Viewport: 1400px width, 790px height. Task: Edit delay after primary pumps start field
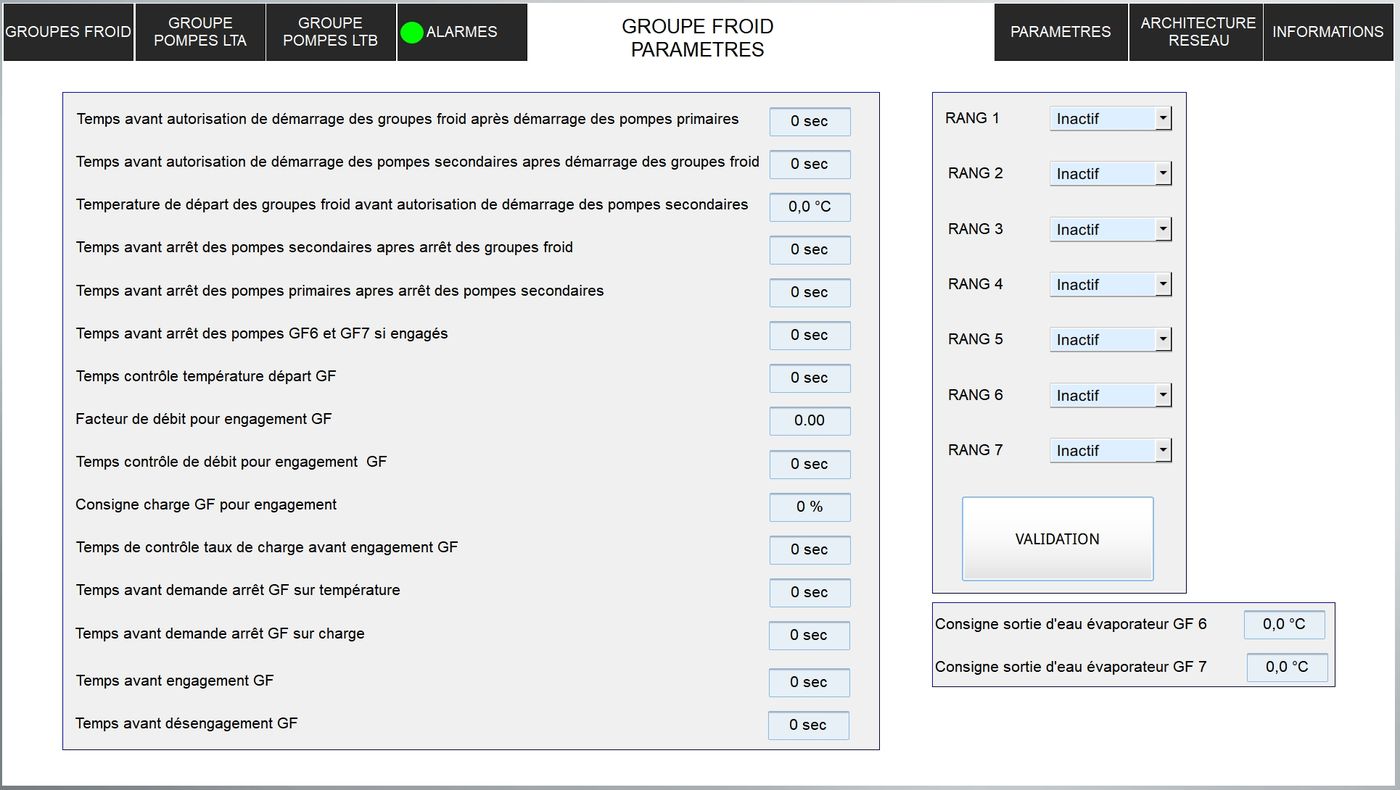(x=810, y=121)
